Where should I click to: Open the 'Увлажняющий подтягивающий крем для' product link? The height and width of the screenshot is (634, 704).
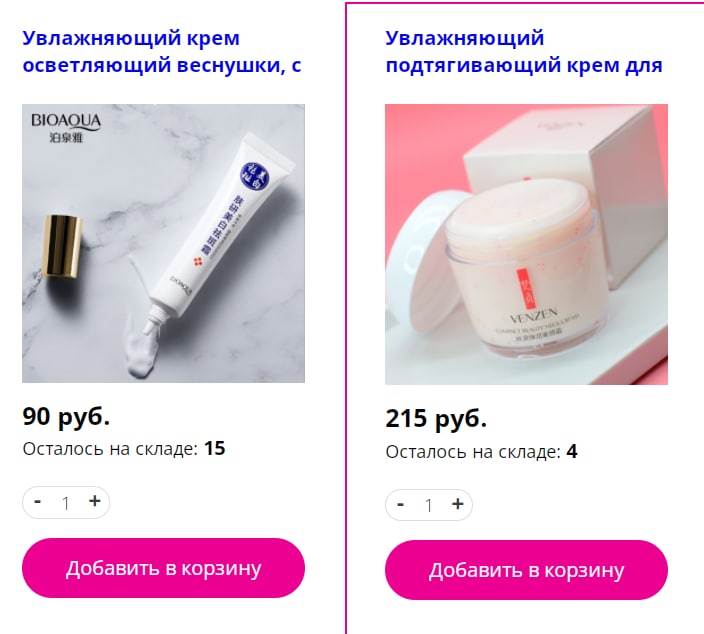(524, 51)
